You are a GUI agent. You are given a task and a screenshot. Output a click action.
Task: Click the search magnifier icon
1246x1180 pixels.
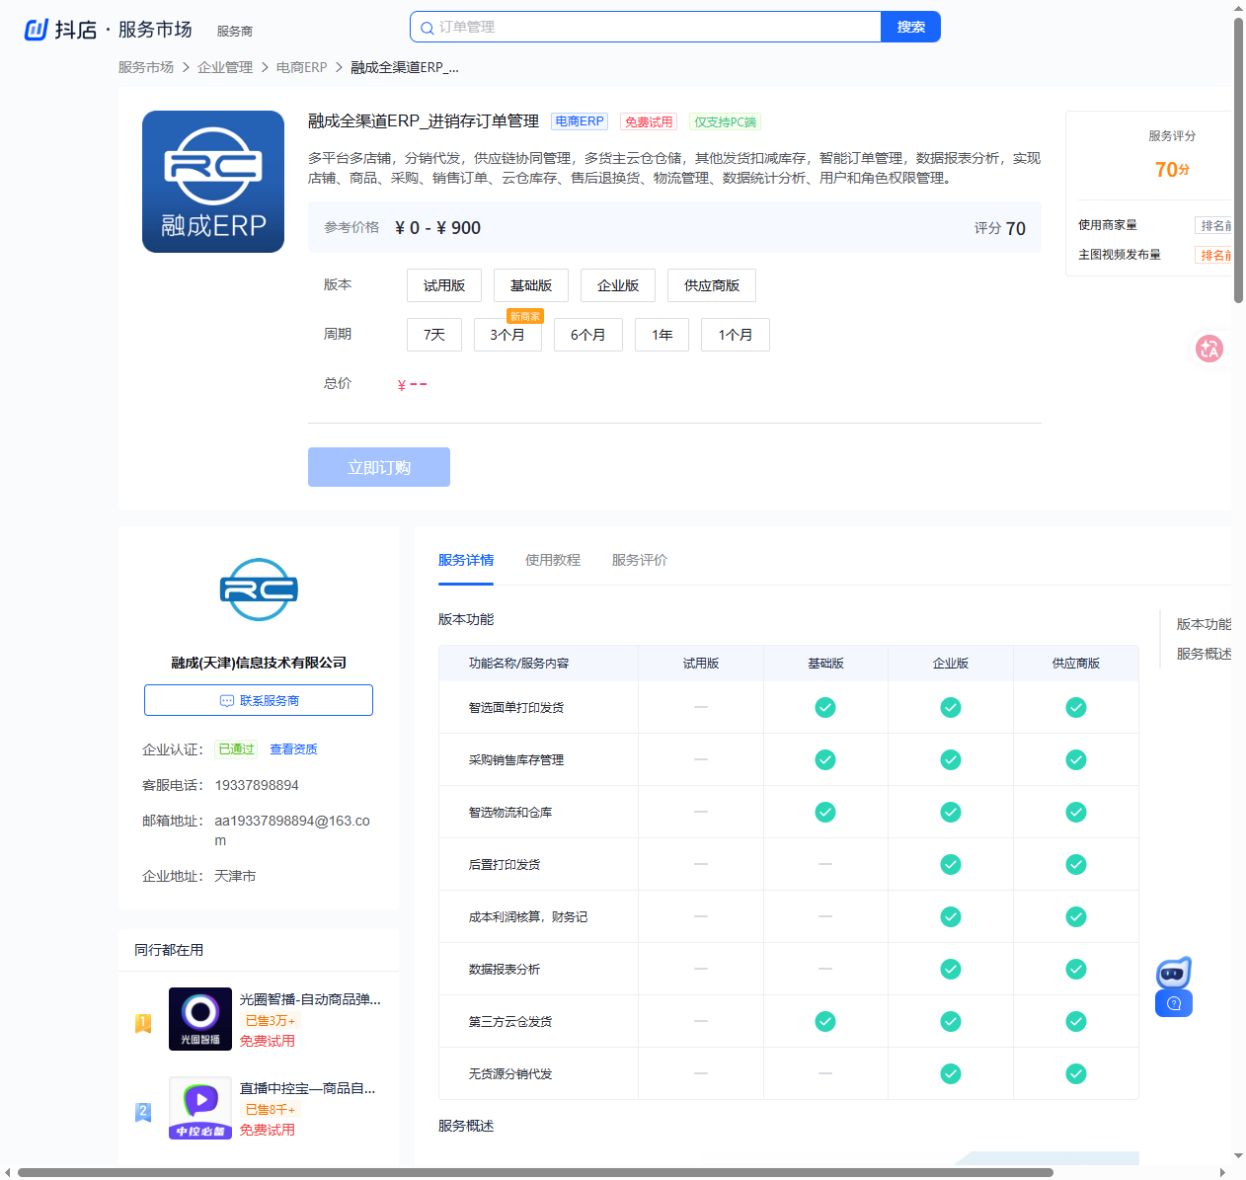tap(427, 28)
